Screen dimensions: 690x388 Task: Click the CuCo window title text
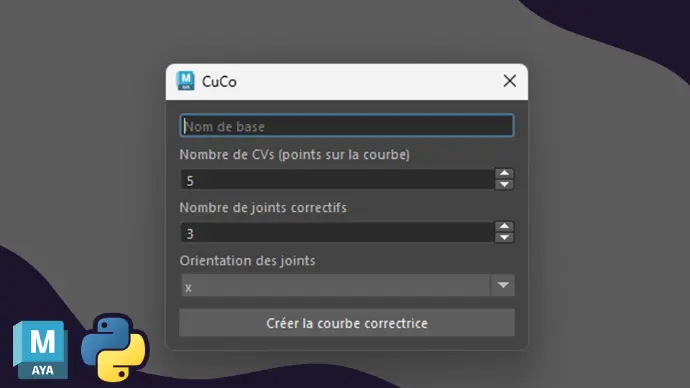(219, 82)
